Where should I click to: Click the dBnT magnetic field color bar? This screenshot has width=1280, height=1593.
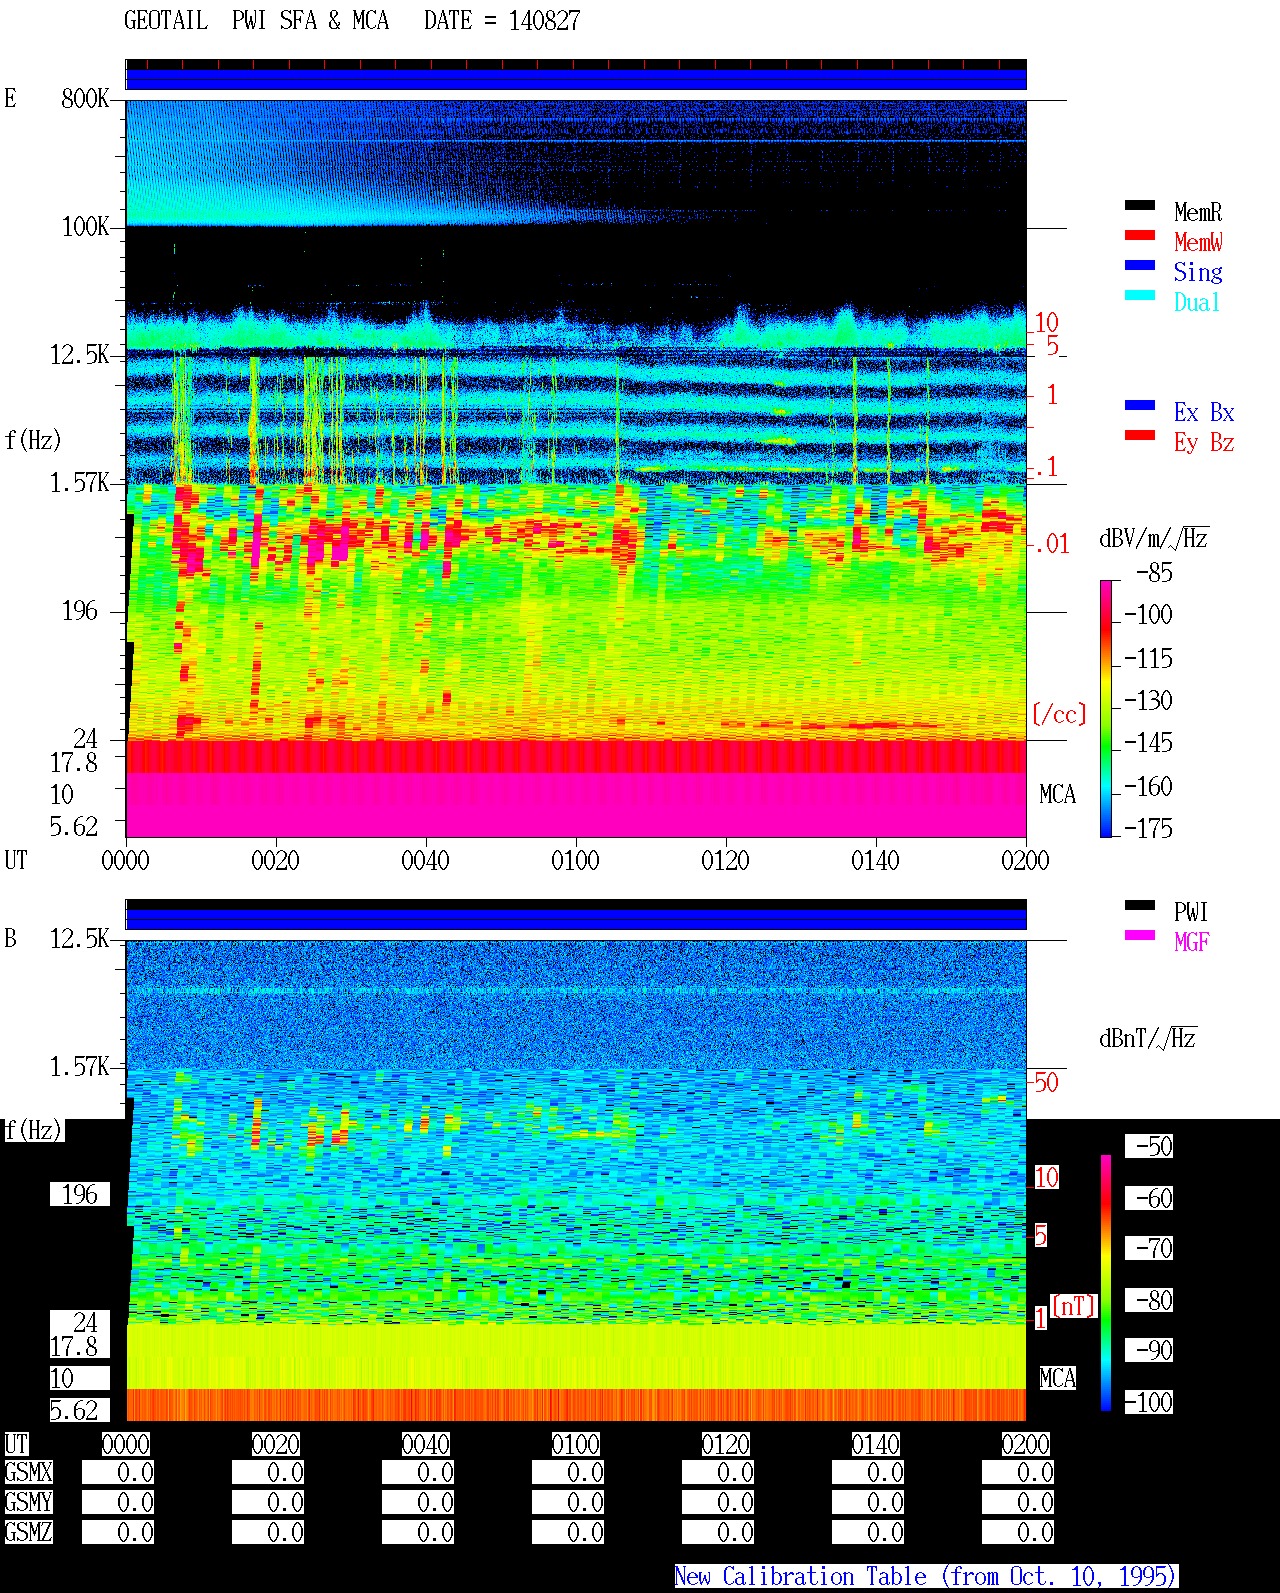coord(1106,1283)
